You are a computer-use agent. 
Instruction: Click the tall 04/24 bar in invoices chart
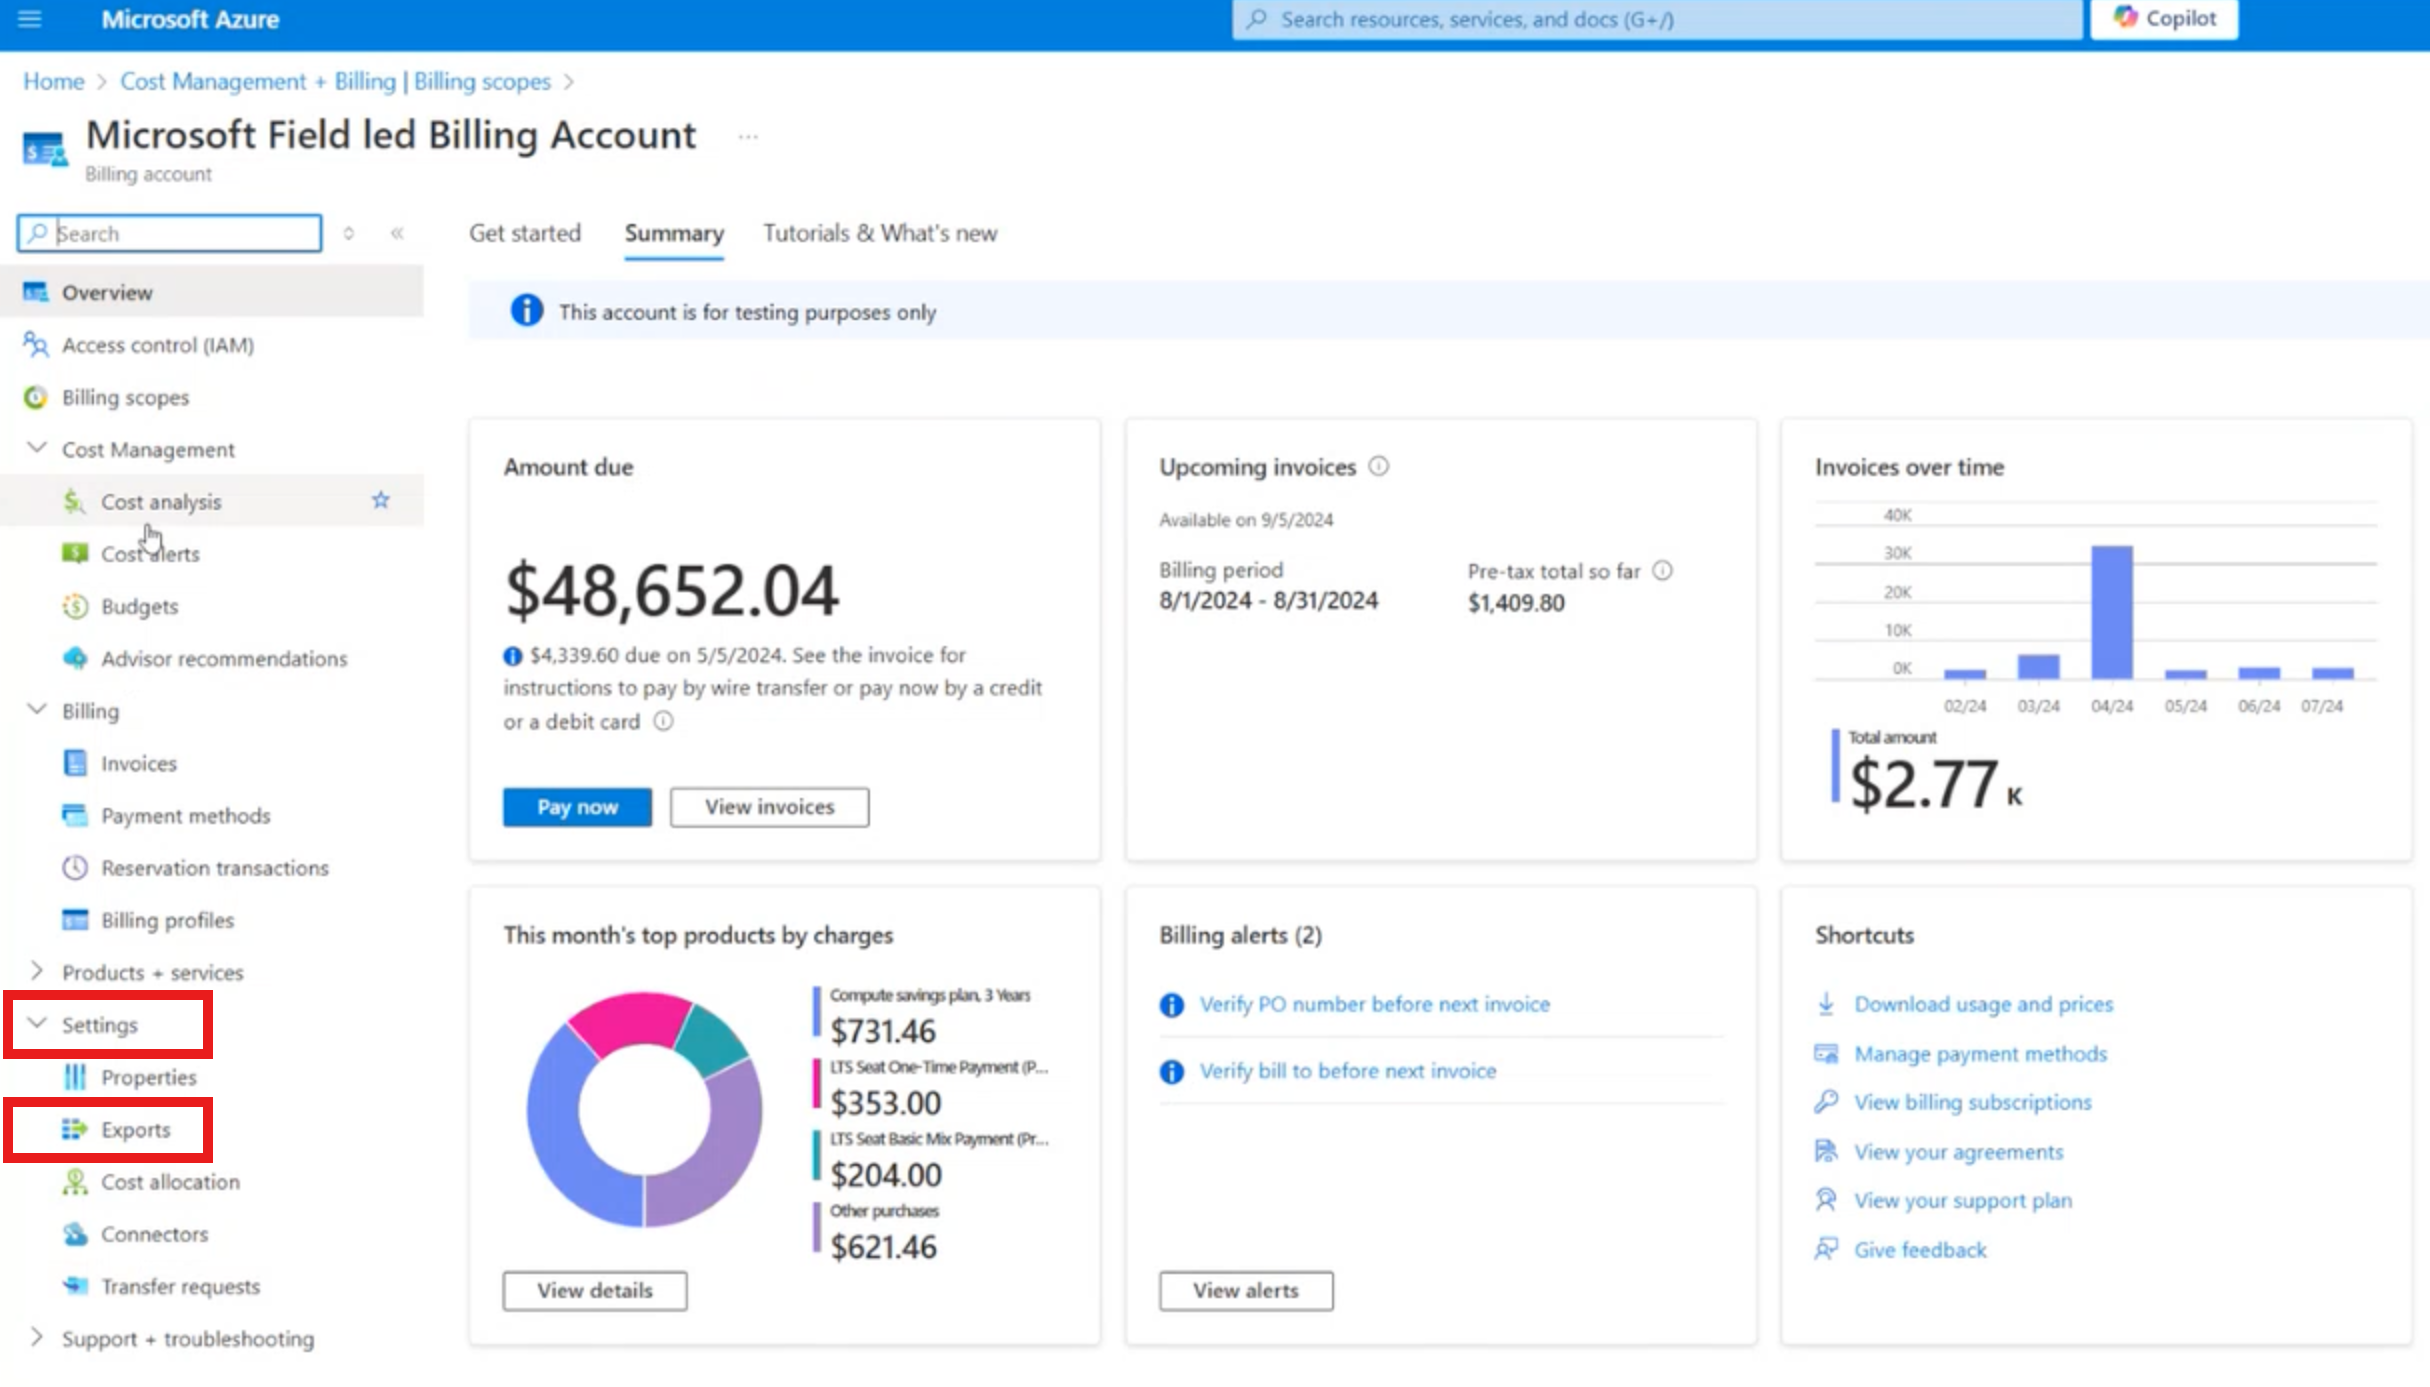(x=2111, y=611)
